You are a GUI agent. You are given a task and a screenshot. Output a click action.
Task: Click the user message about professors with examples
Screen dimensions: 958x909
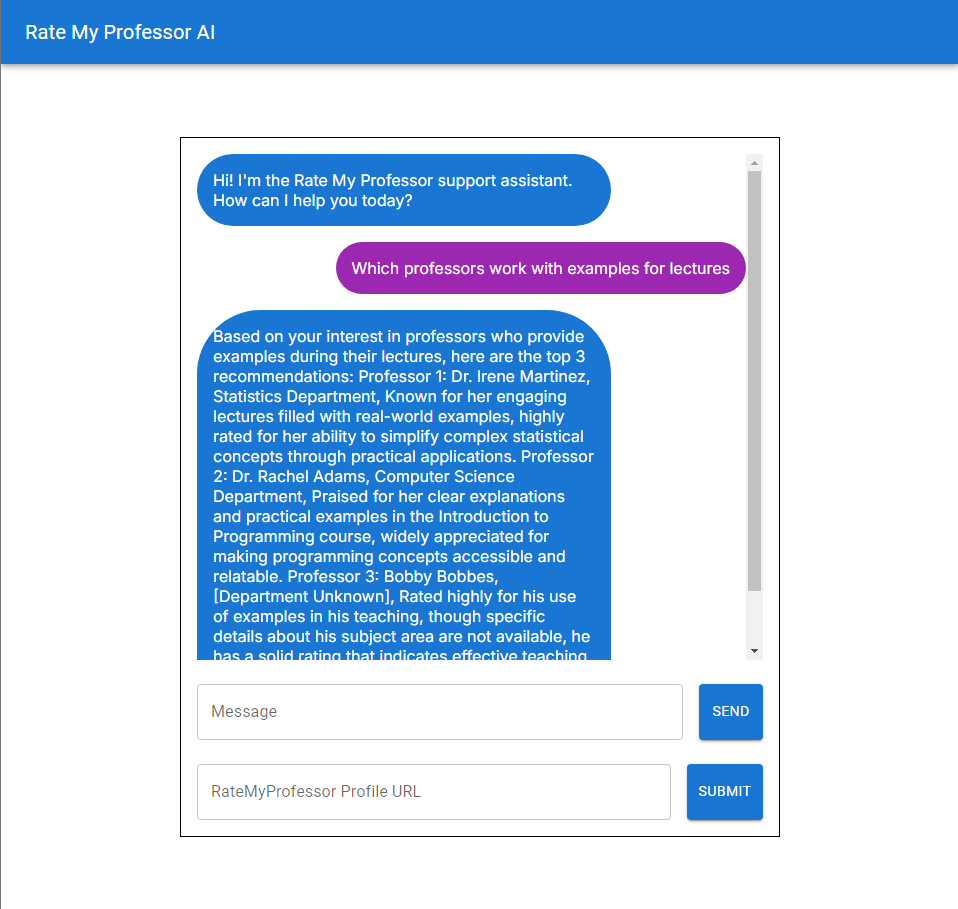tap(540, 268)
